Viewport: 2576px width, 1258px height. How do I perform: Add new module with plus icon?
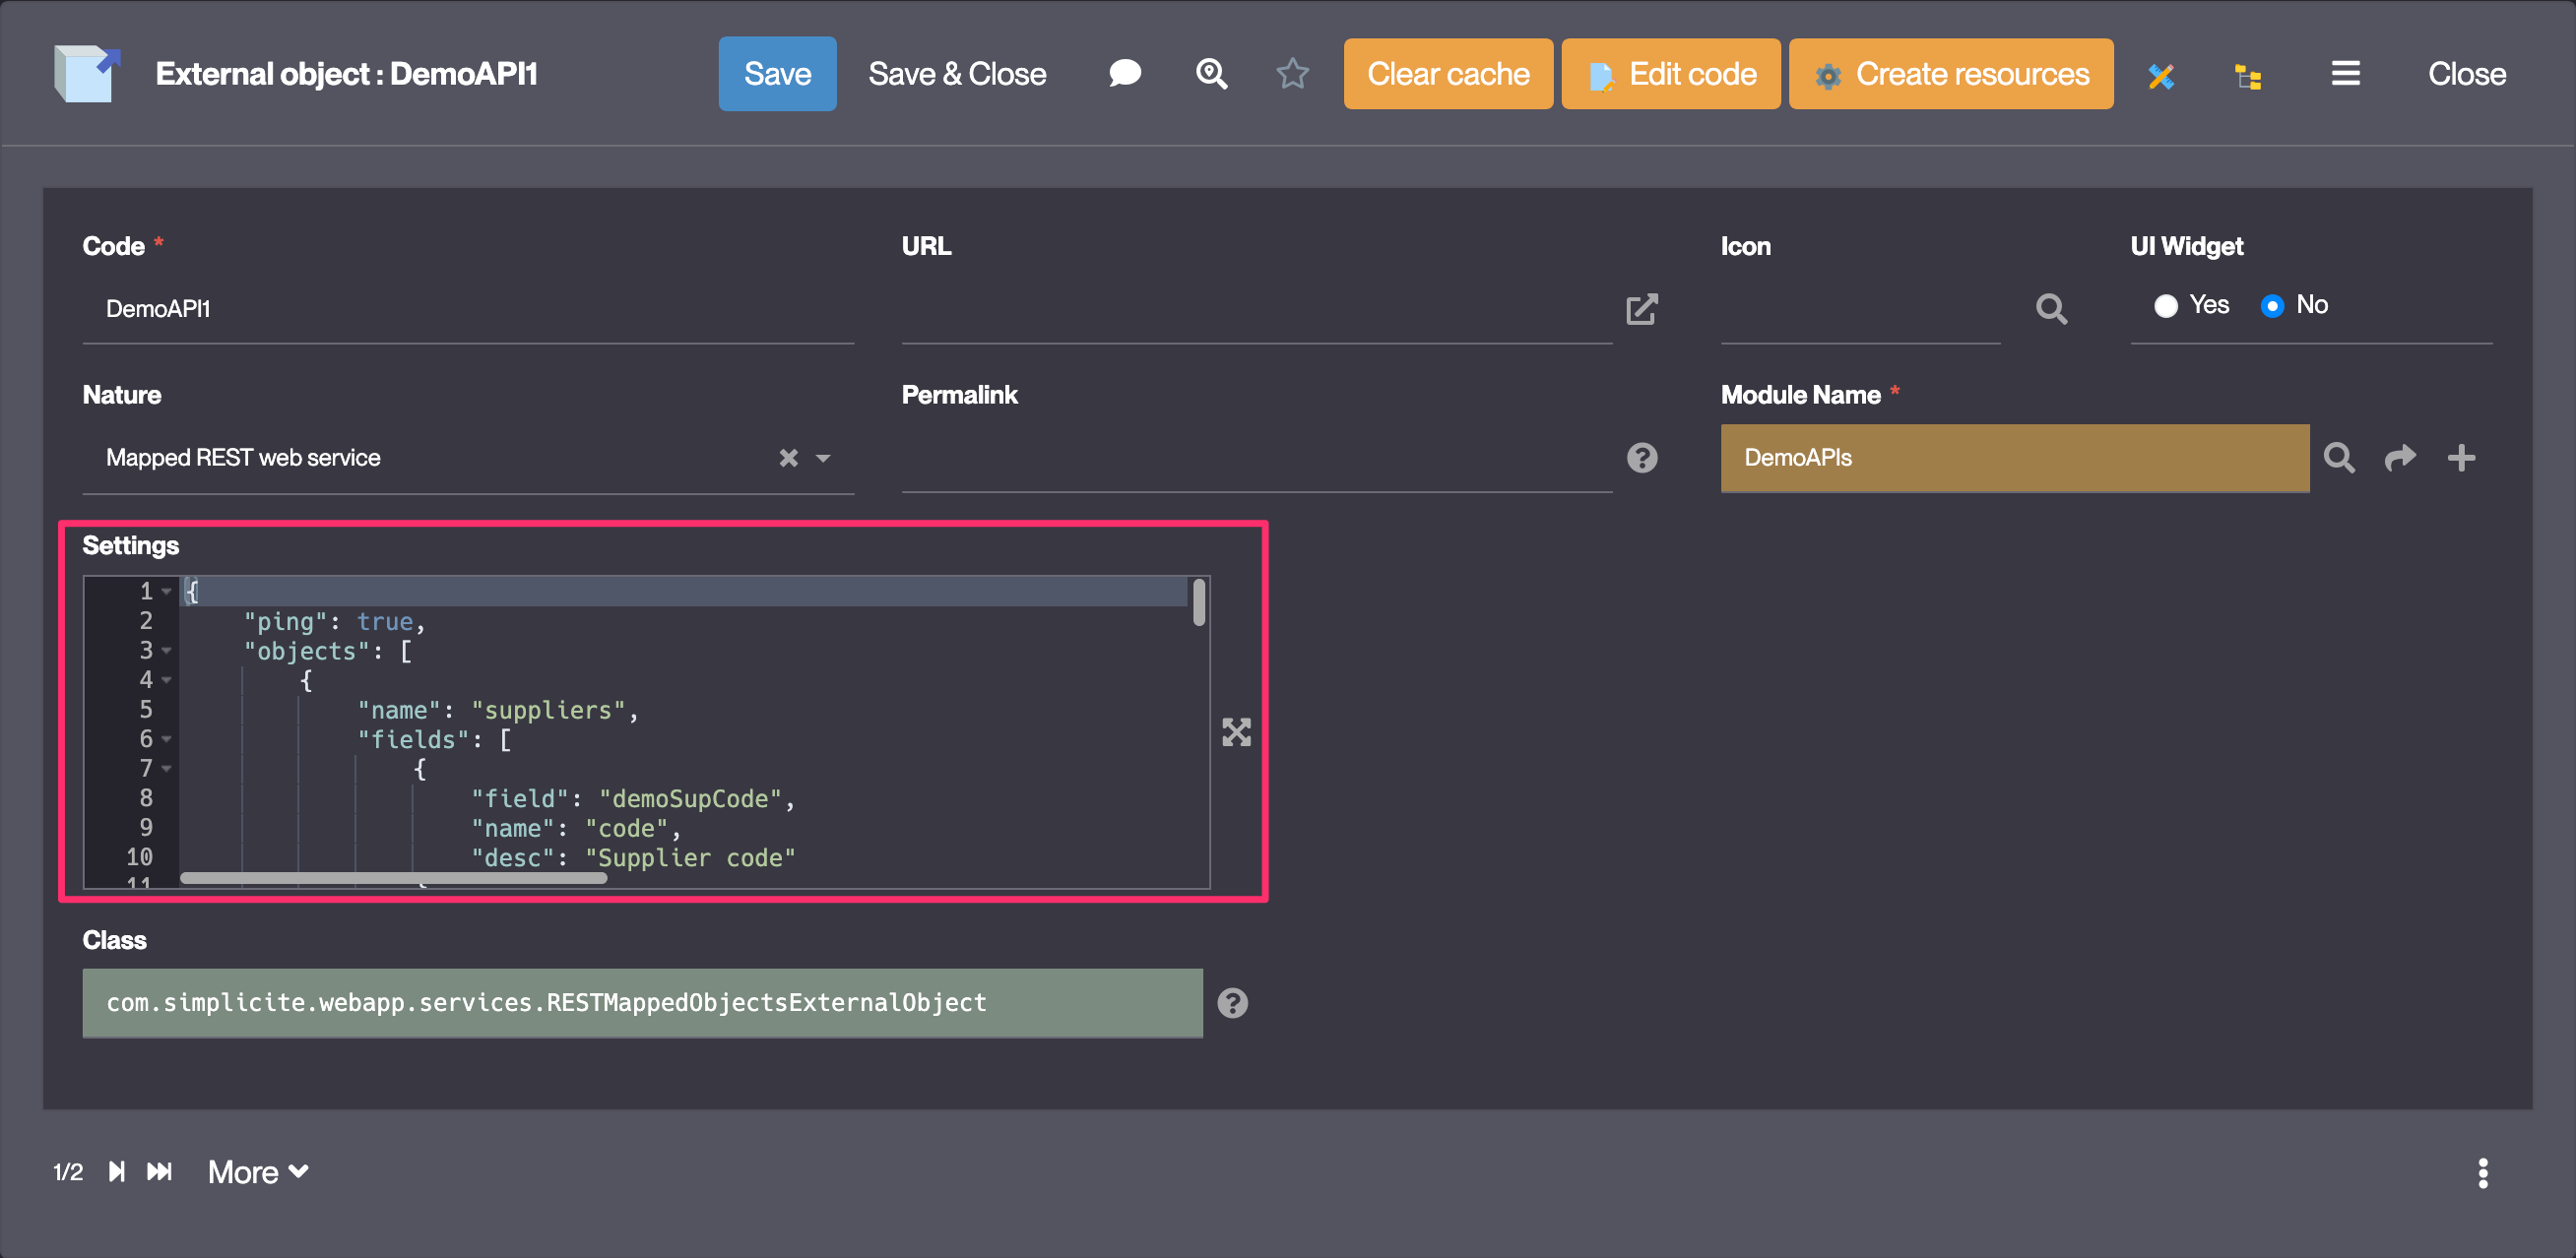pyautogui.click(x=2461, y=458)
